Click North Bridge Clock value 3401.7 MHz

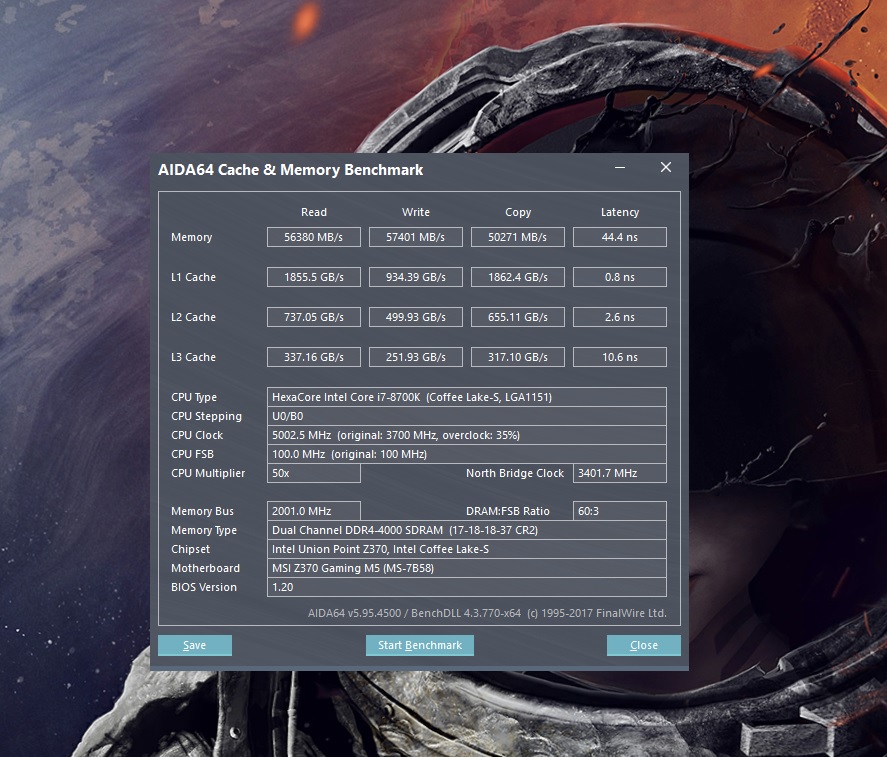(x=620, y=473)
